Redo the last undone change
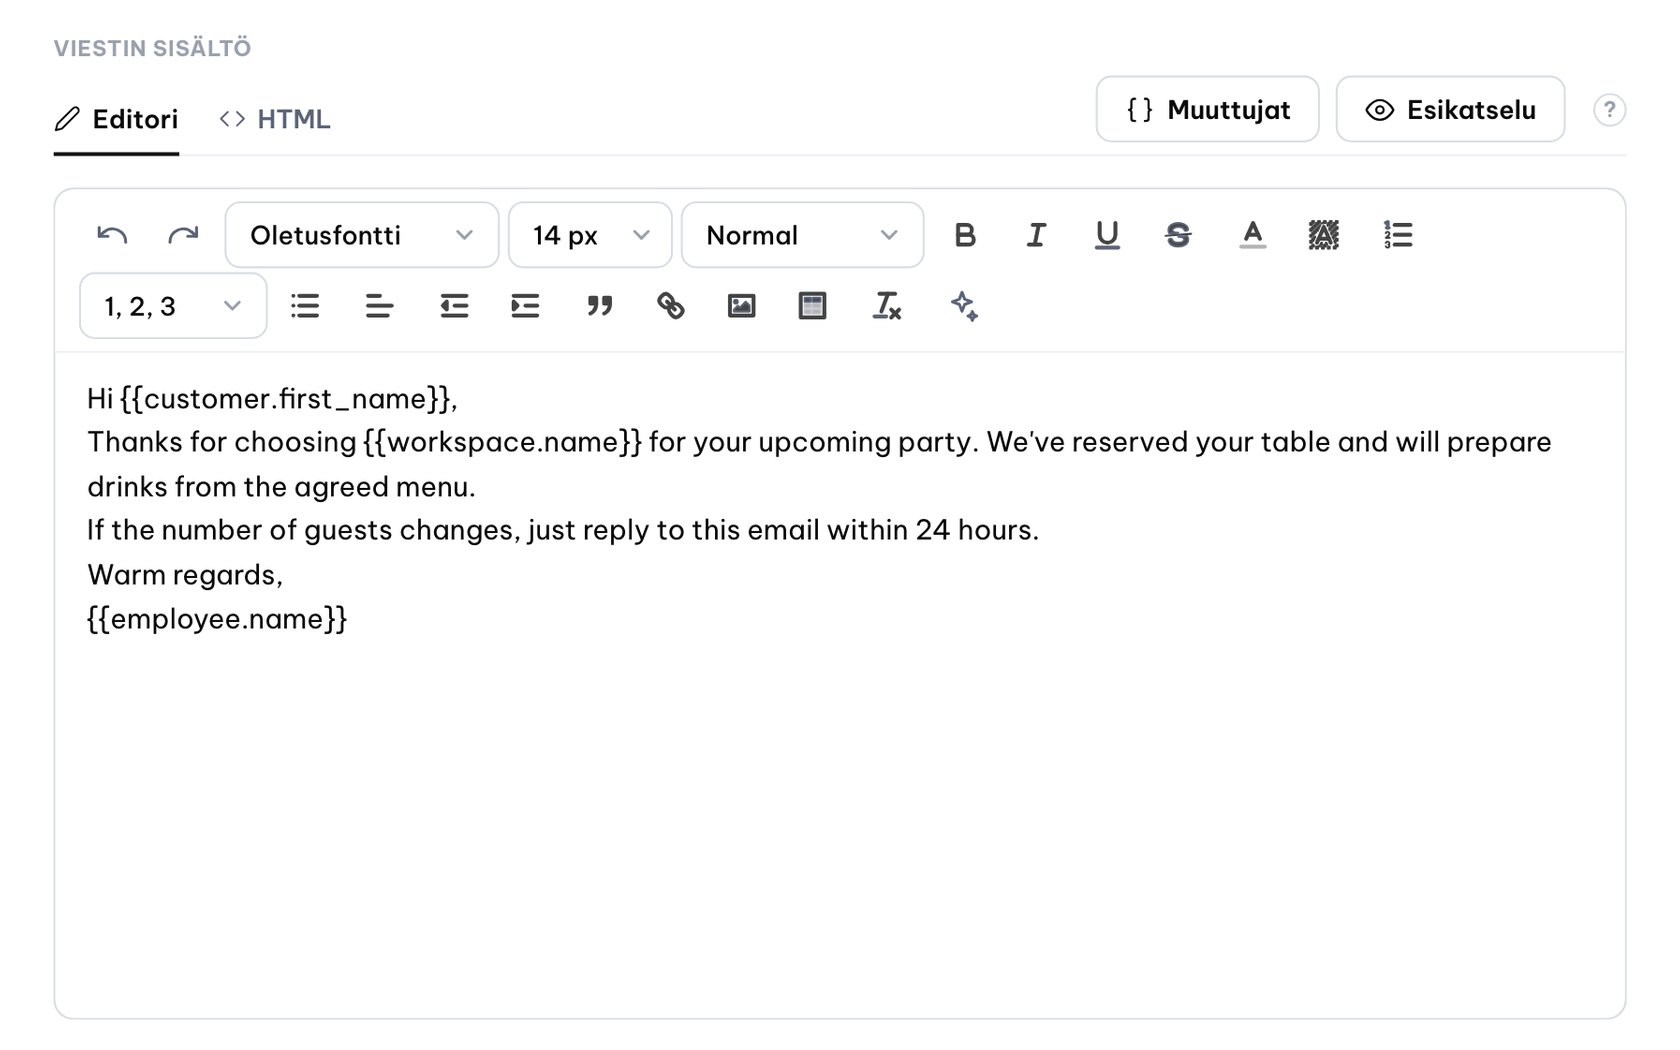Viewport: 1680px width, 1050px height. tap(183, 235)
